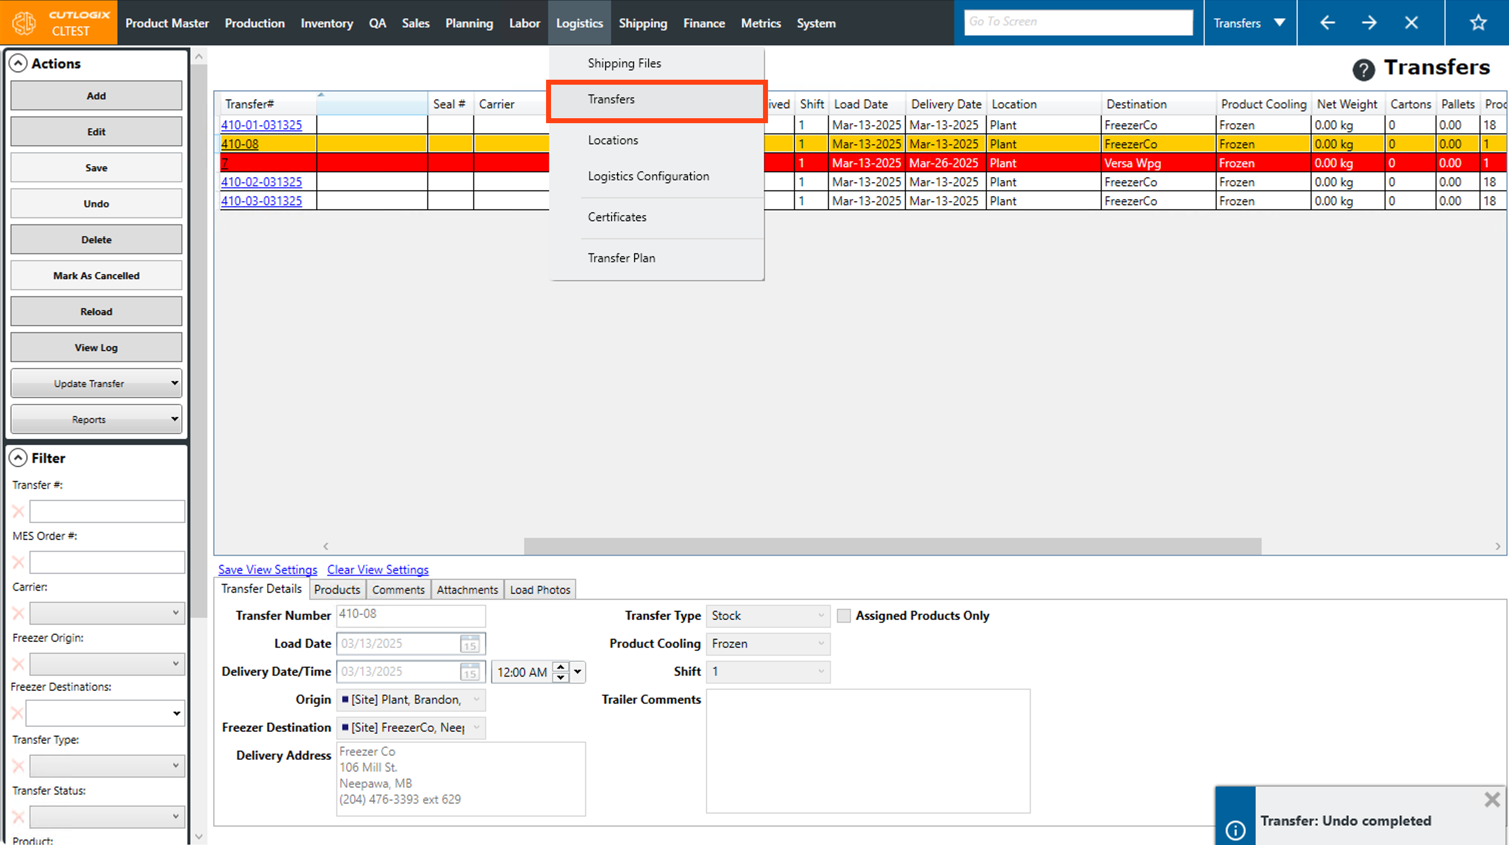This screenshot has height=845, width=1509.
Task: Open transfer link 410-01-031325
Action: click(x=261, y=125)
